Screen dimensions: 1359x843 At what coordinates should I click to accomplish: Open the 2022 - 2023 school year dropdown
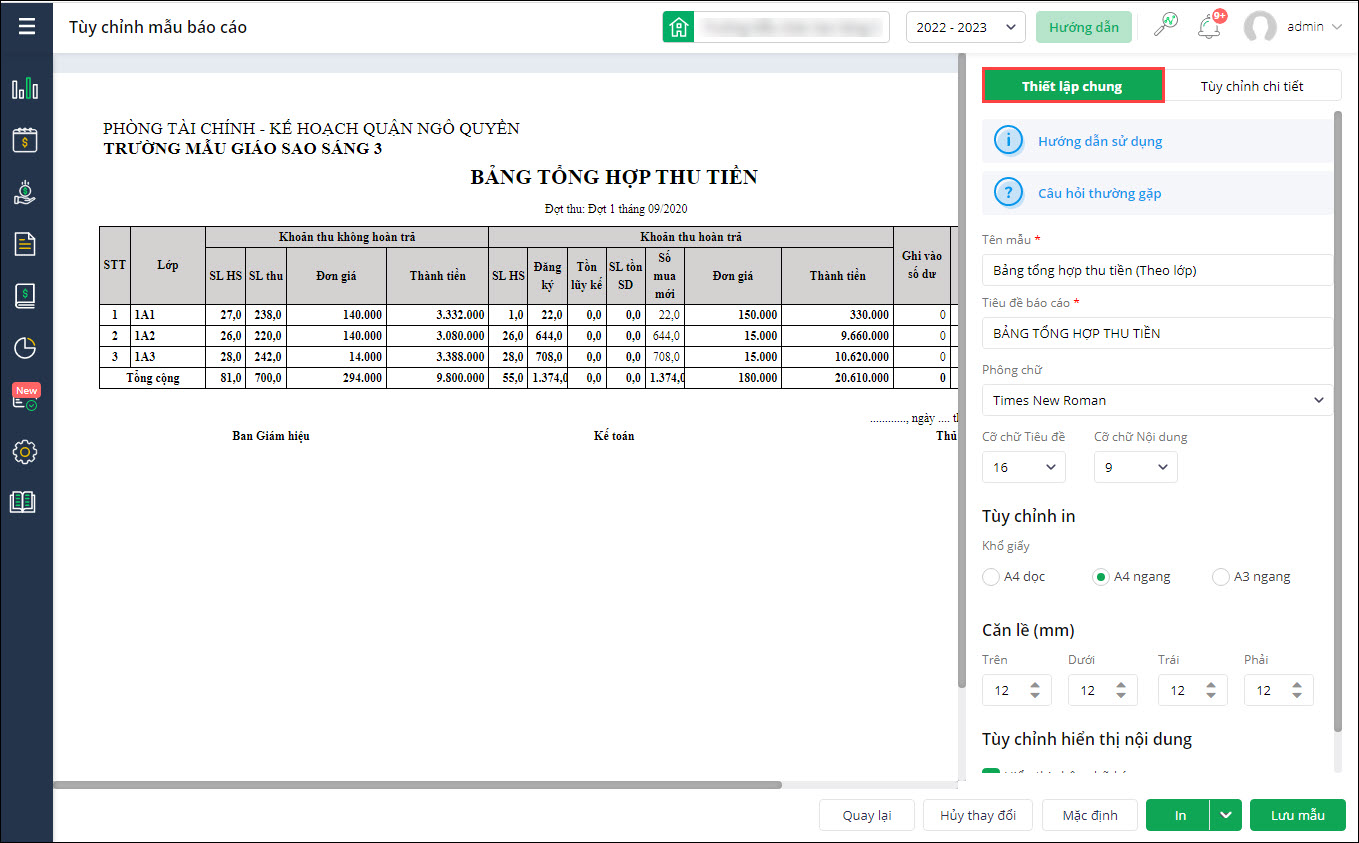[965, 27]
